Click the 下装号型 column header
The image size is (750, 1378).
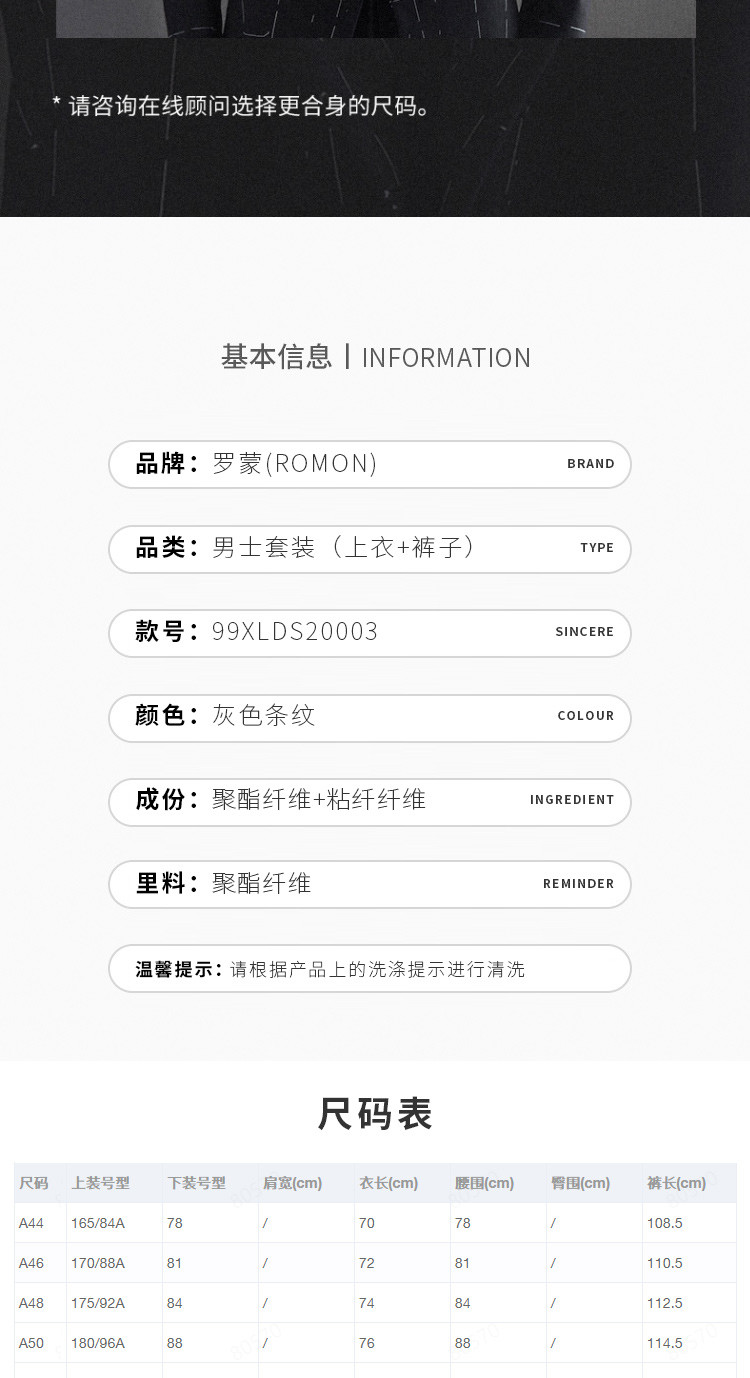196,1183
